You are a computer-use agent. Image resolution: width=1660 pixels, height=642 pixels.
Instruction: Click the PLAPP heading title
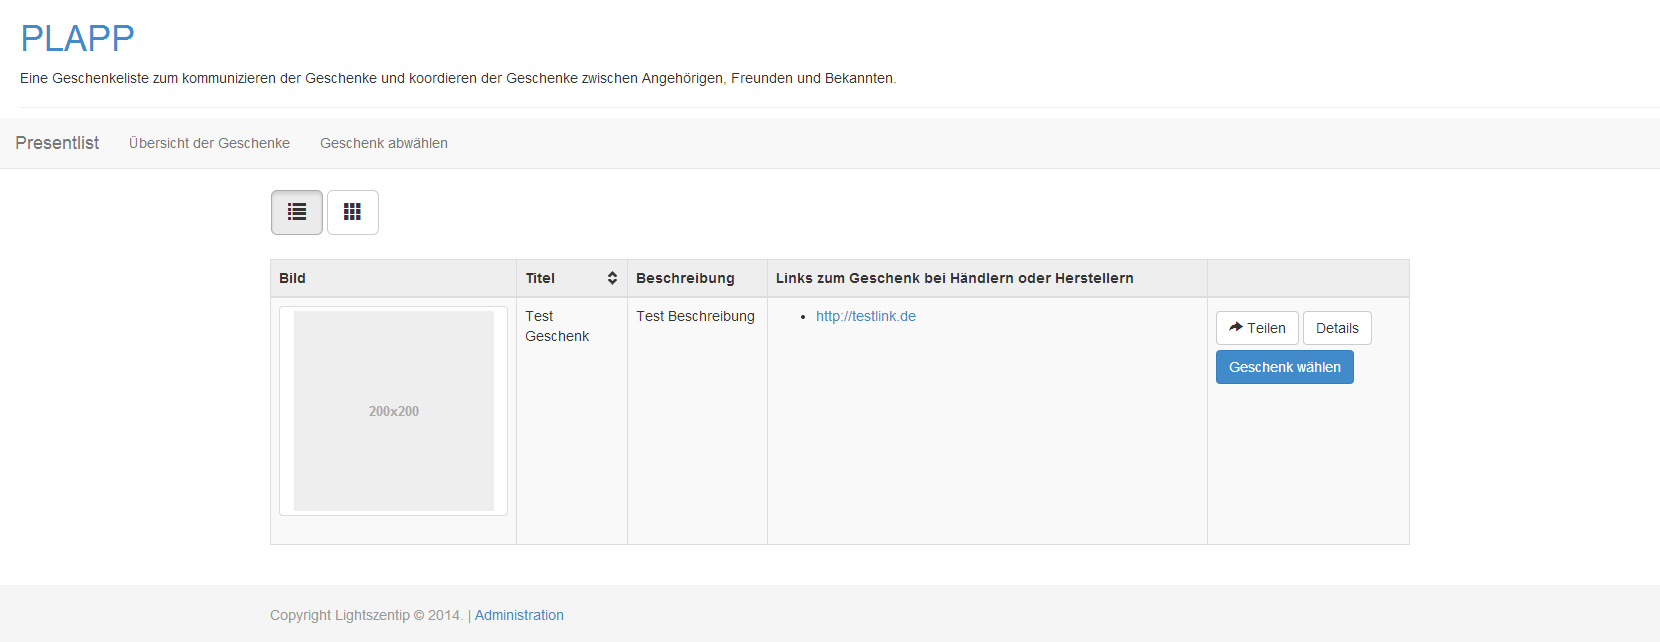click(x=77, y=38)
